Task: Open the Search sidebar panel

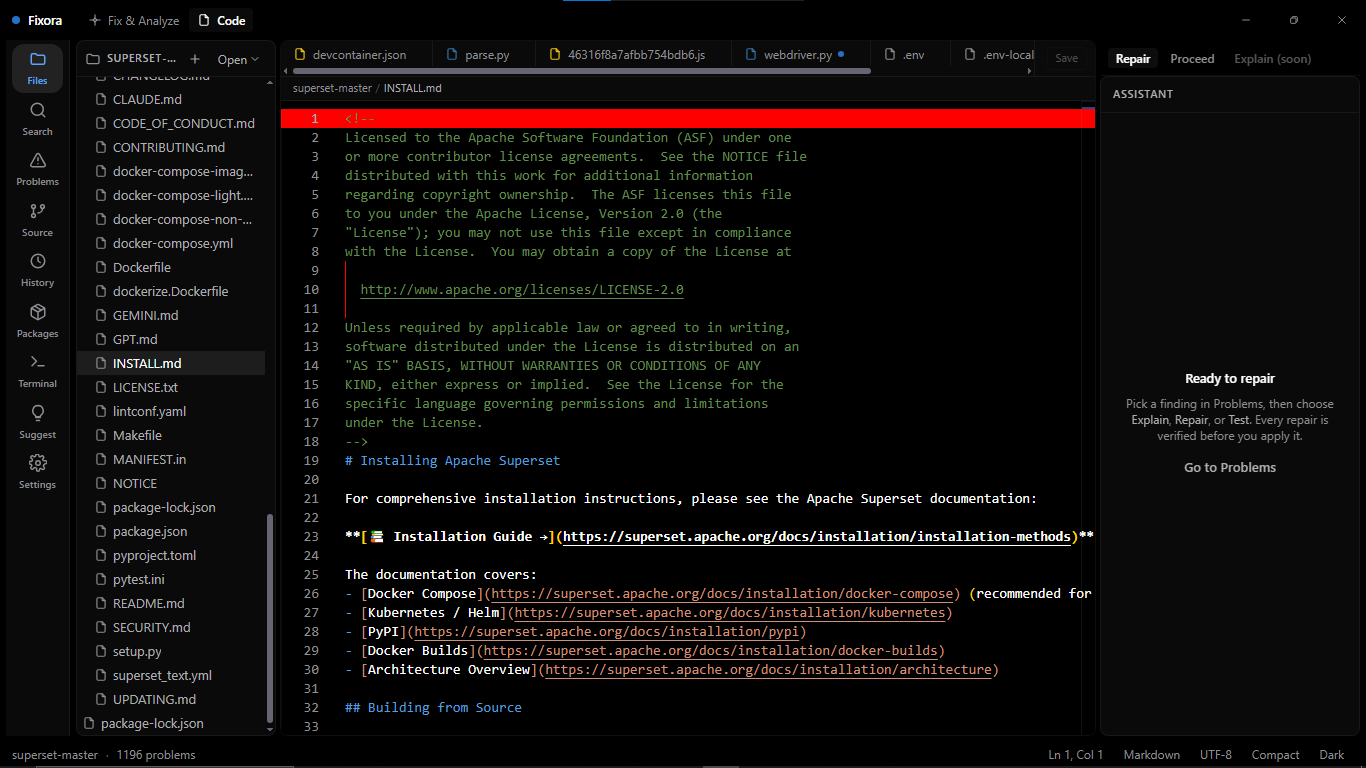Action: pyautogui.click(x=37, y=119)
